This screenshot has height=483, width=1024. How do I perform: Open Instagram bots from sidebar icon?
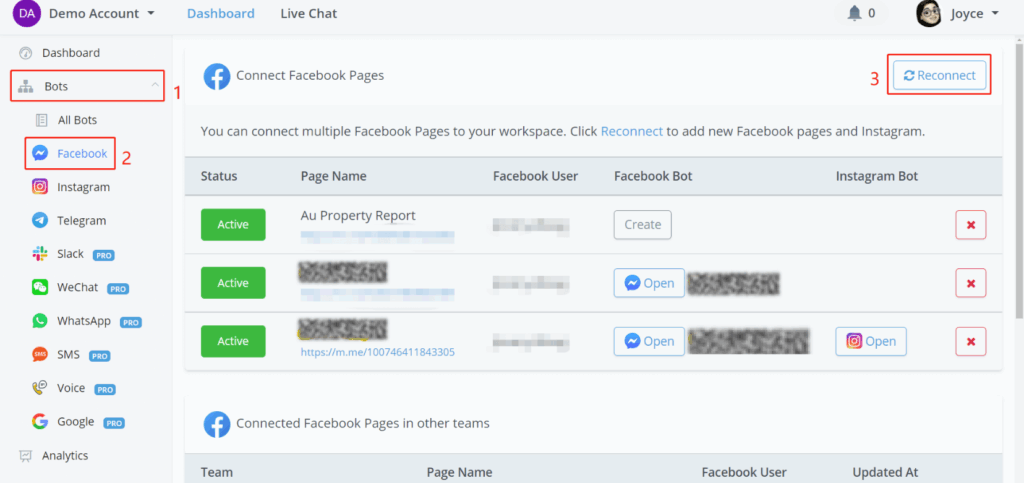point(40,187)
